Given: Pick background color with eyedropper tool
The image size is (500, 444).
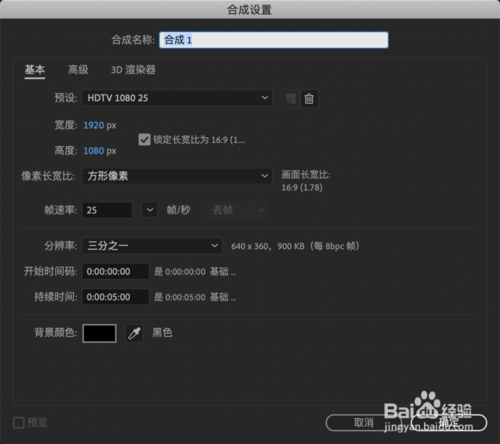Looking at the screenshot, I should click(134, 333).
